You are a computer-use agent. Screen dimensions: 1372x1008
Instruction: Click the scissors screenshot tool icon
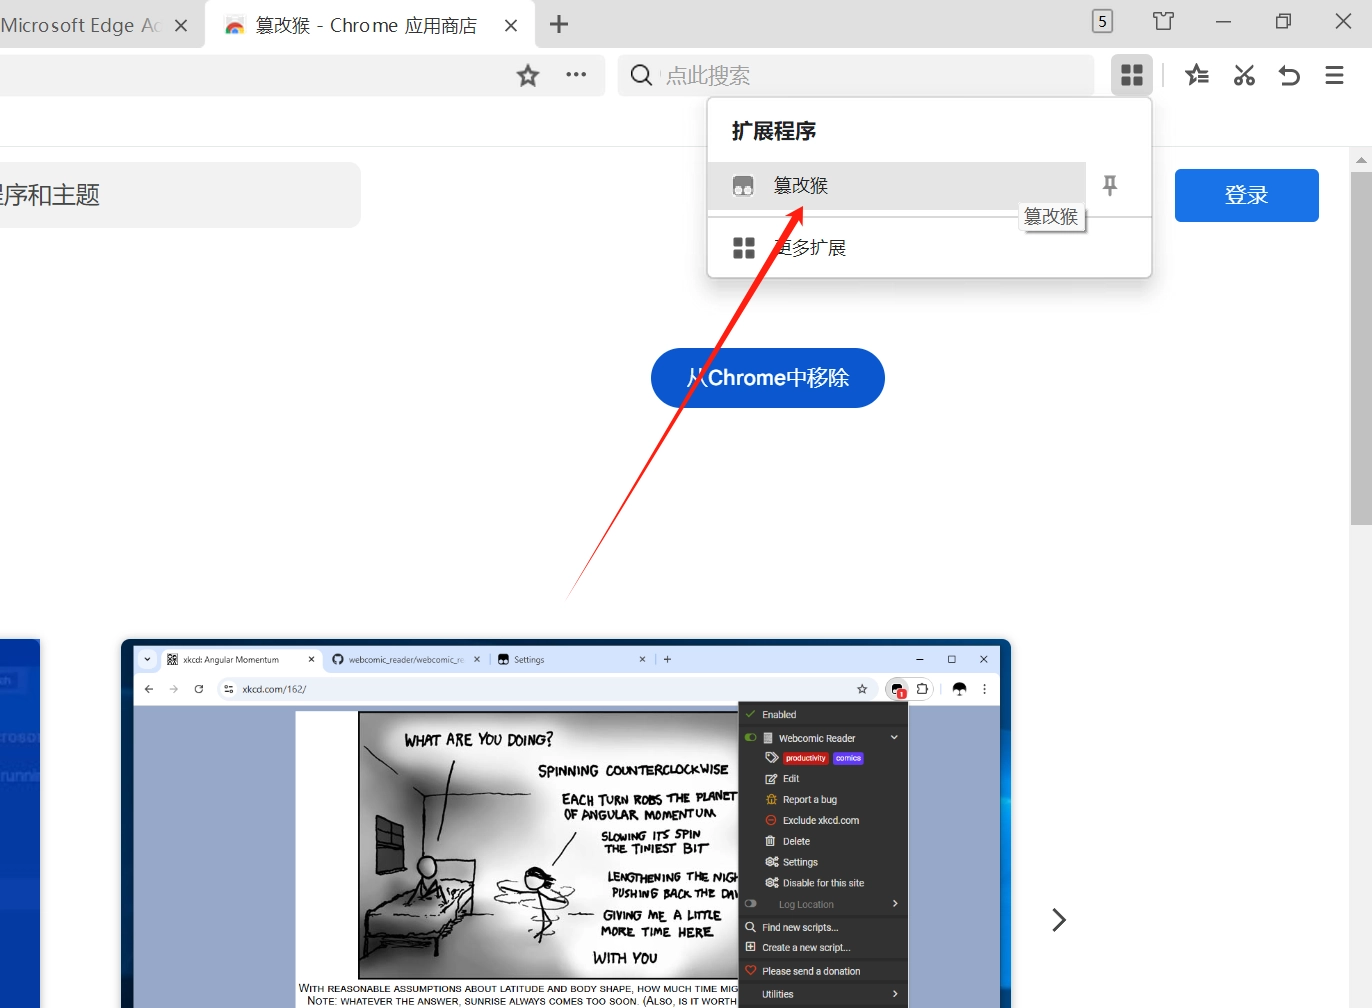(1244, 75)
